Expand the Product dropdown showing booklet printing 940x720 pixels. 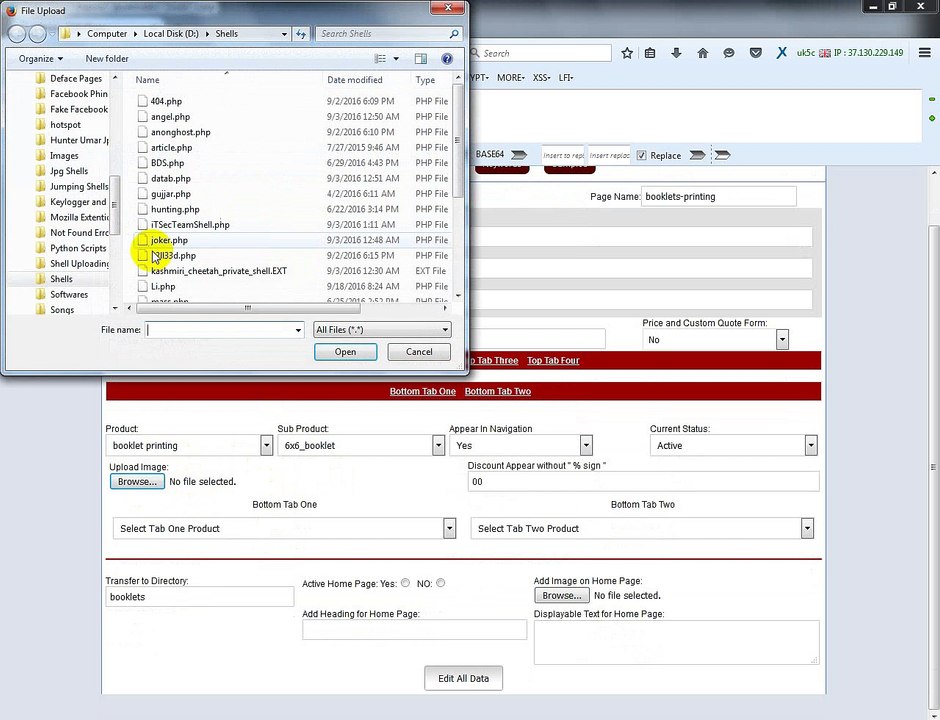point(267,445)
